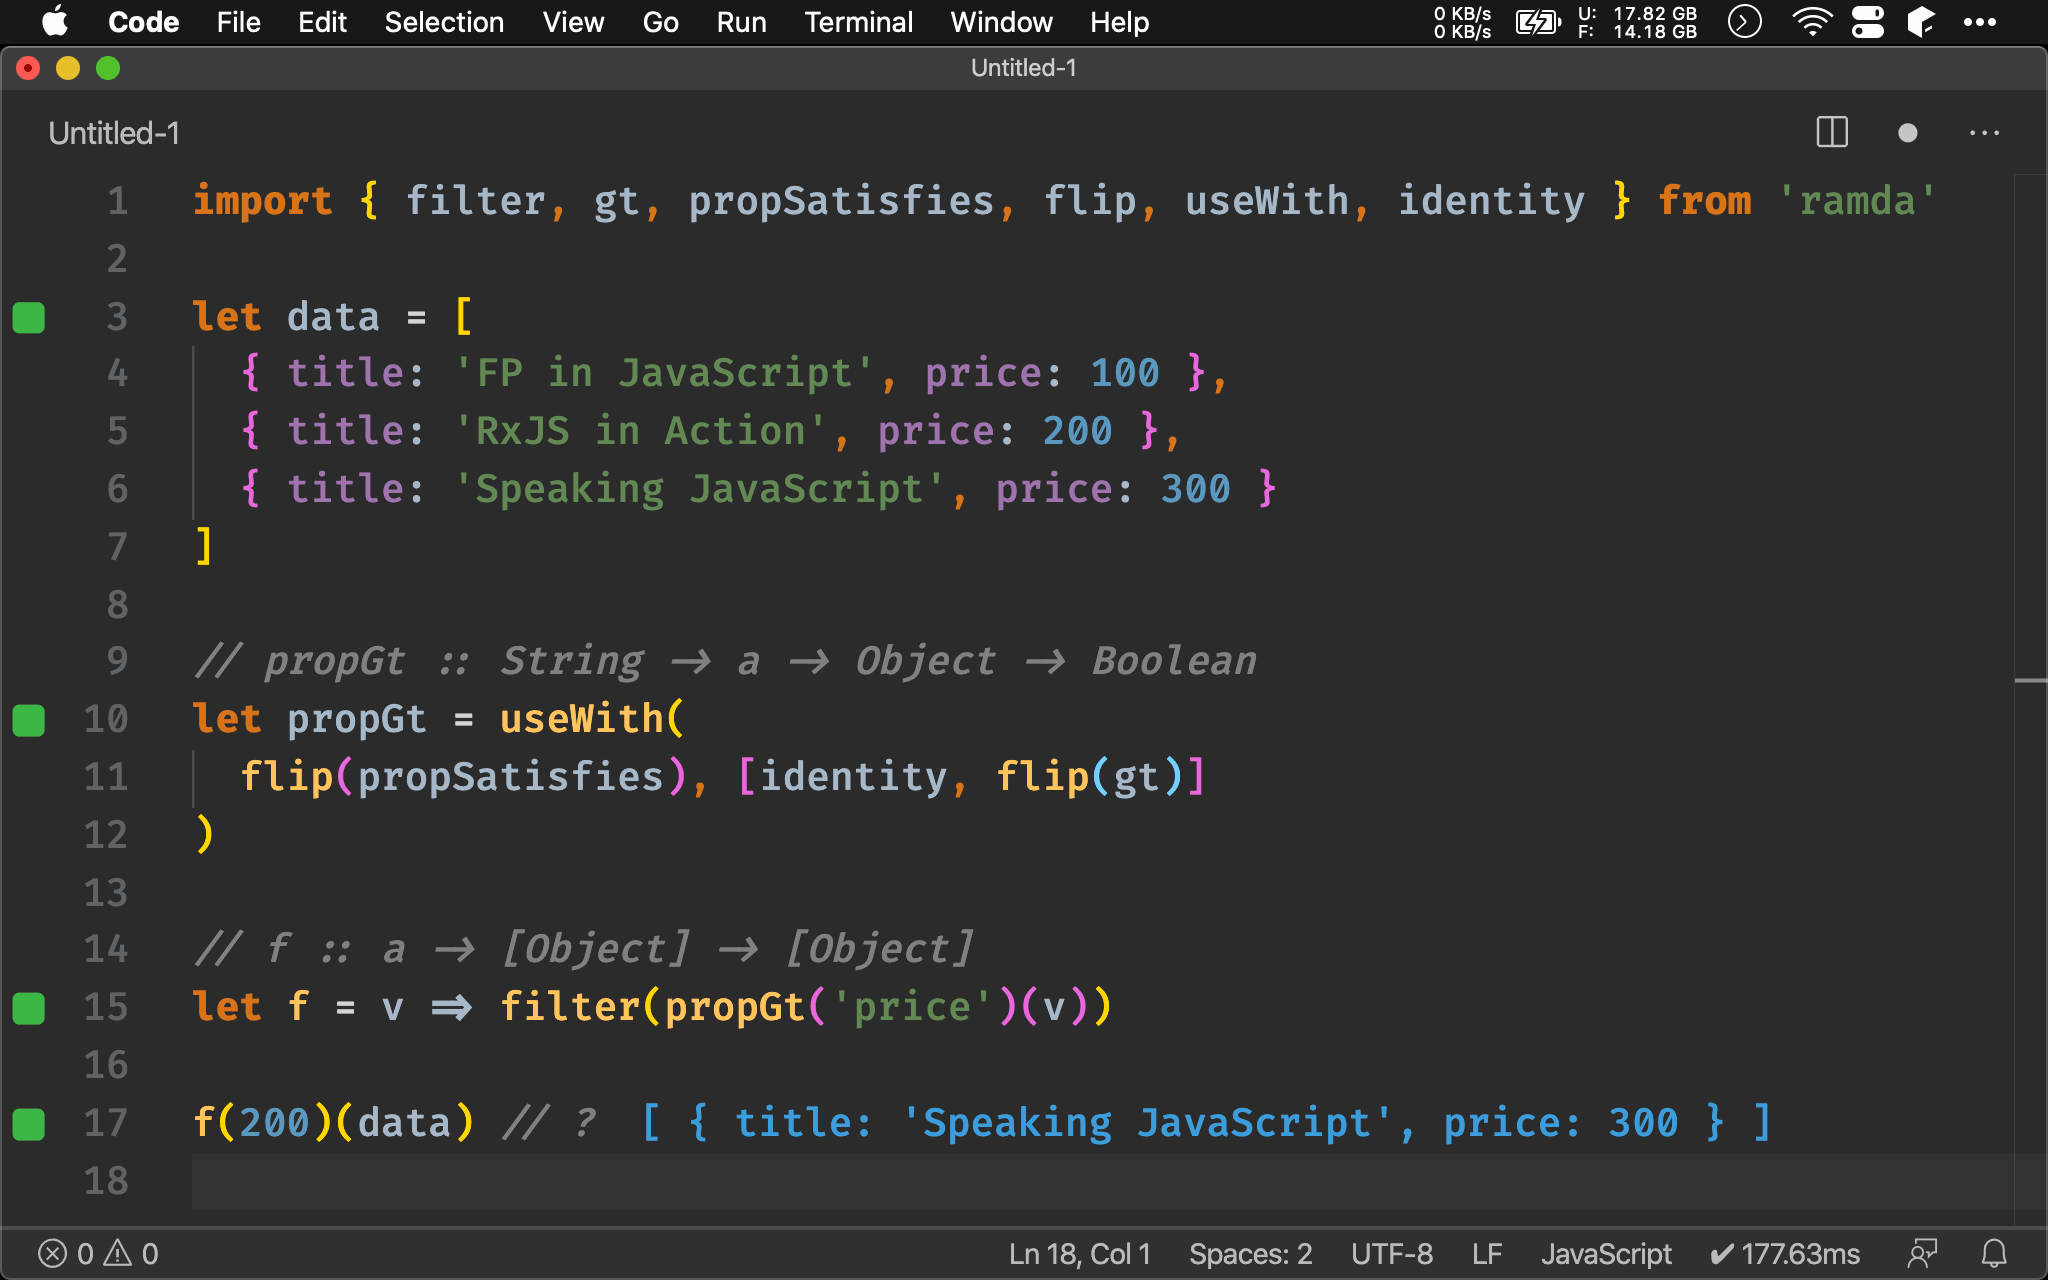Open the Terminal menu
Viewport: 2048px width, 1280px height.
point(858,22)
